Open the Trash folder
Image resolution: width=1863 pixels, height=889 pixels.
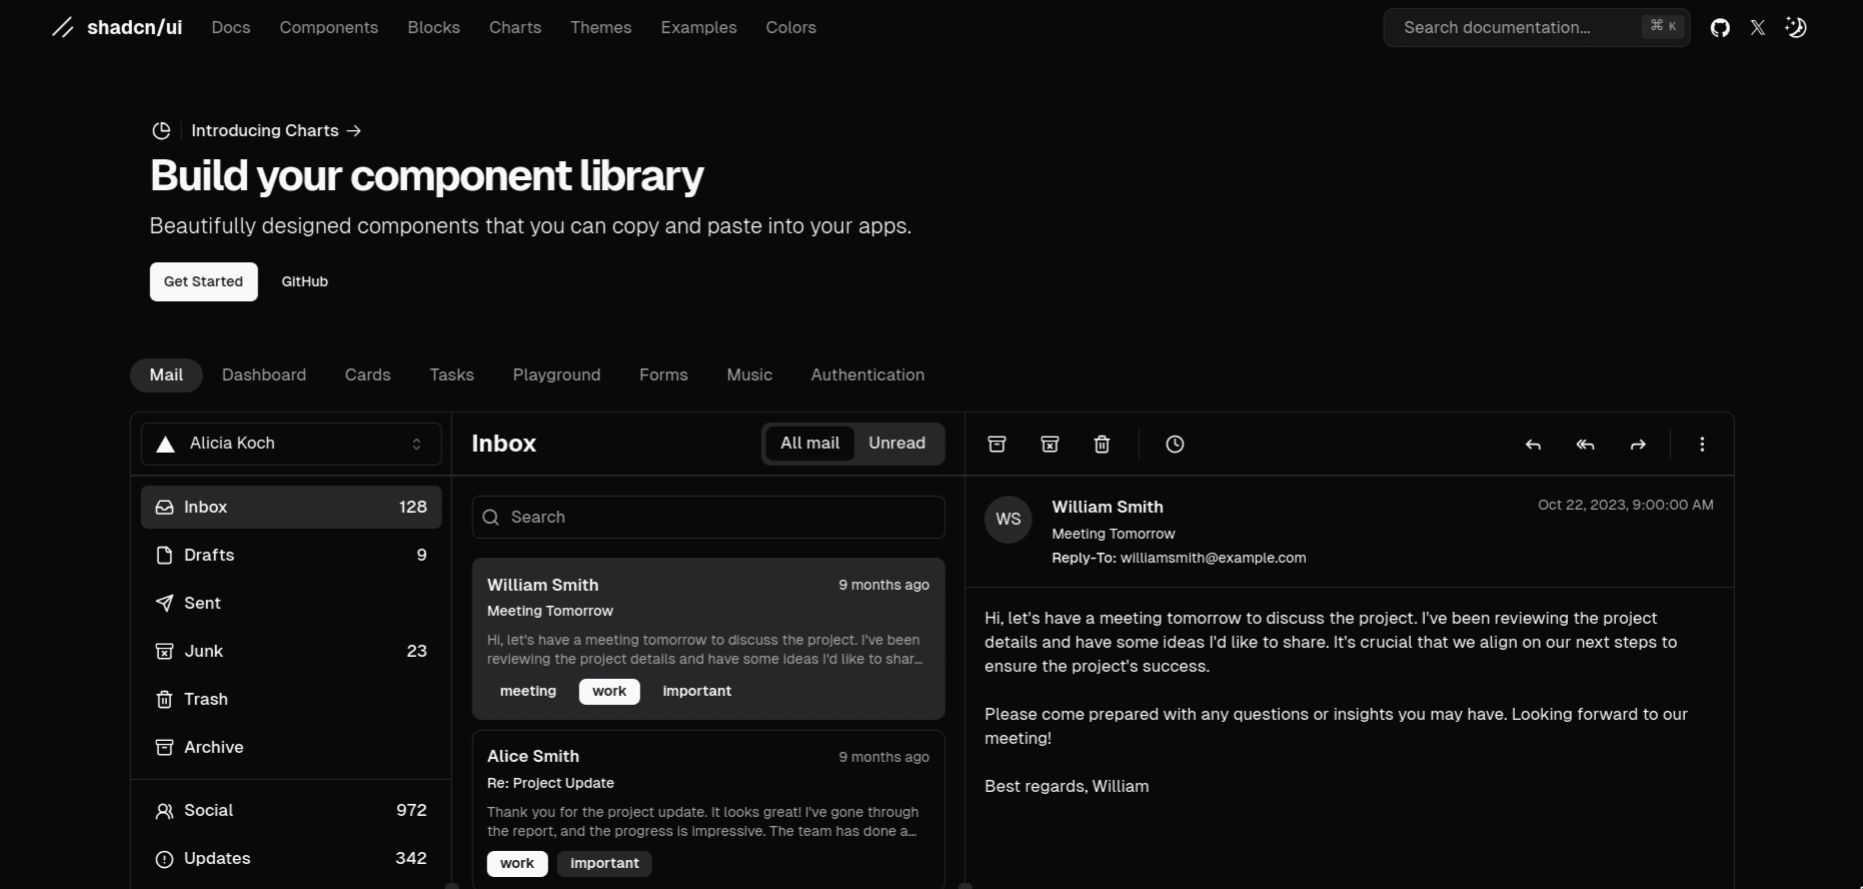(x=291, y=699)
